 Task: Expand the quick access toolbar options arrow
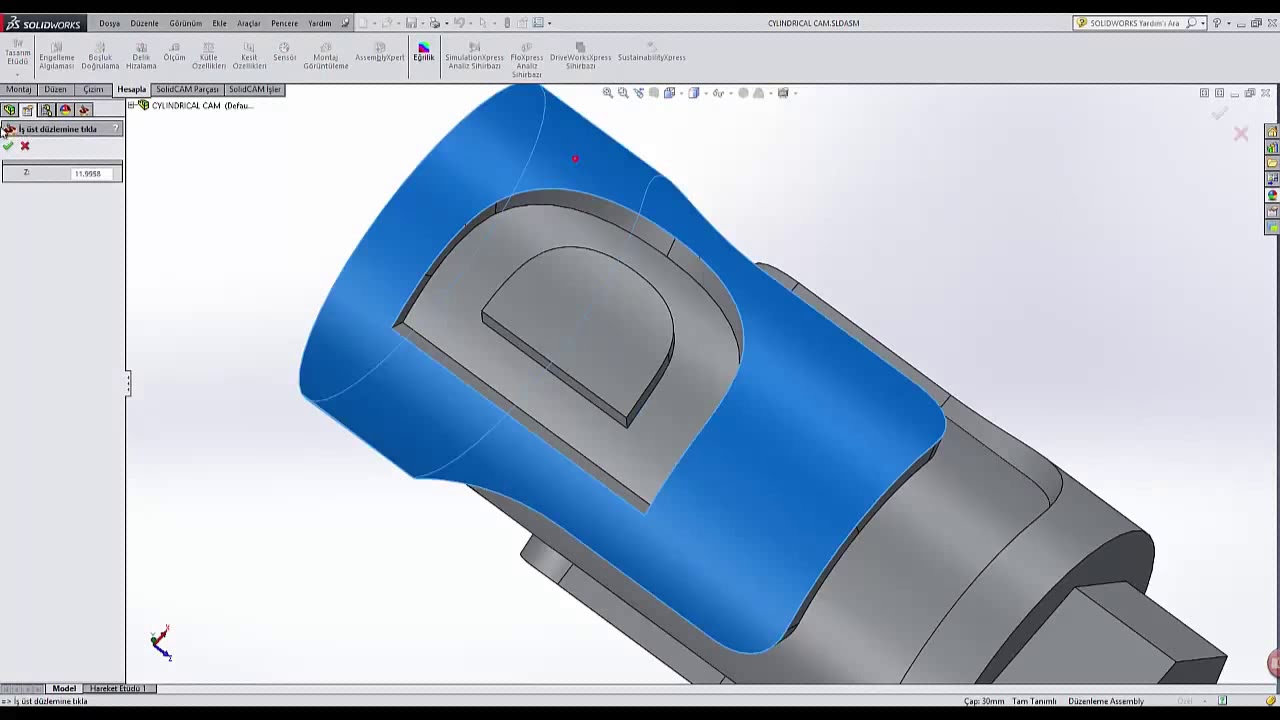pyautogui.click(x=549, y=23)
